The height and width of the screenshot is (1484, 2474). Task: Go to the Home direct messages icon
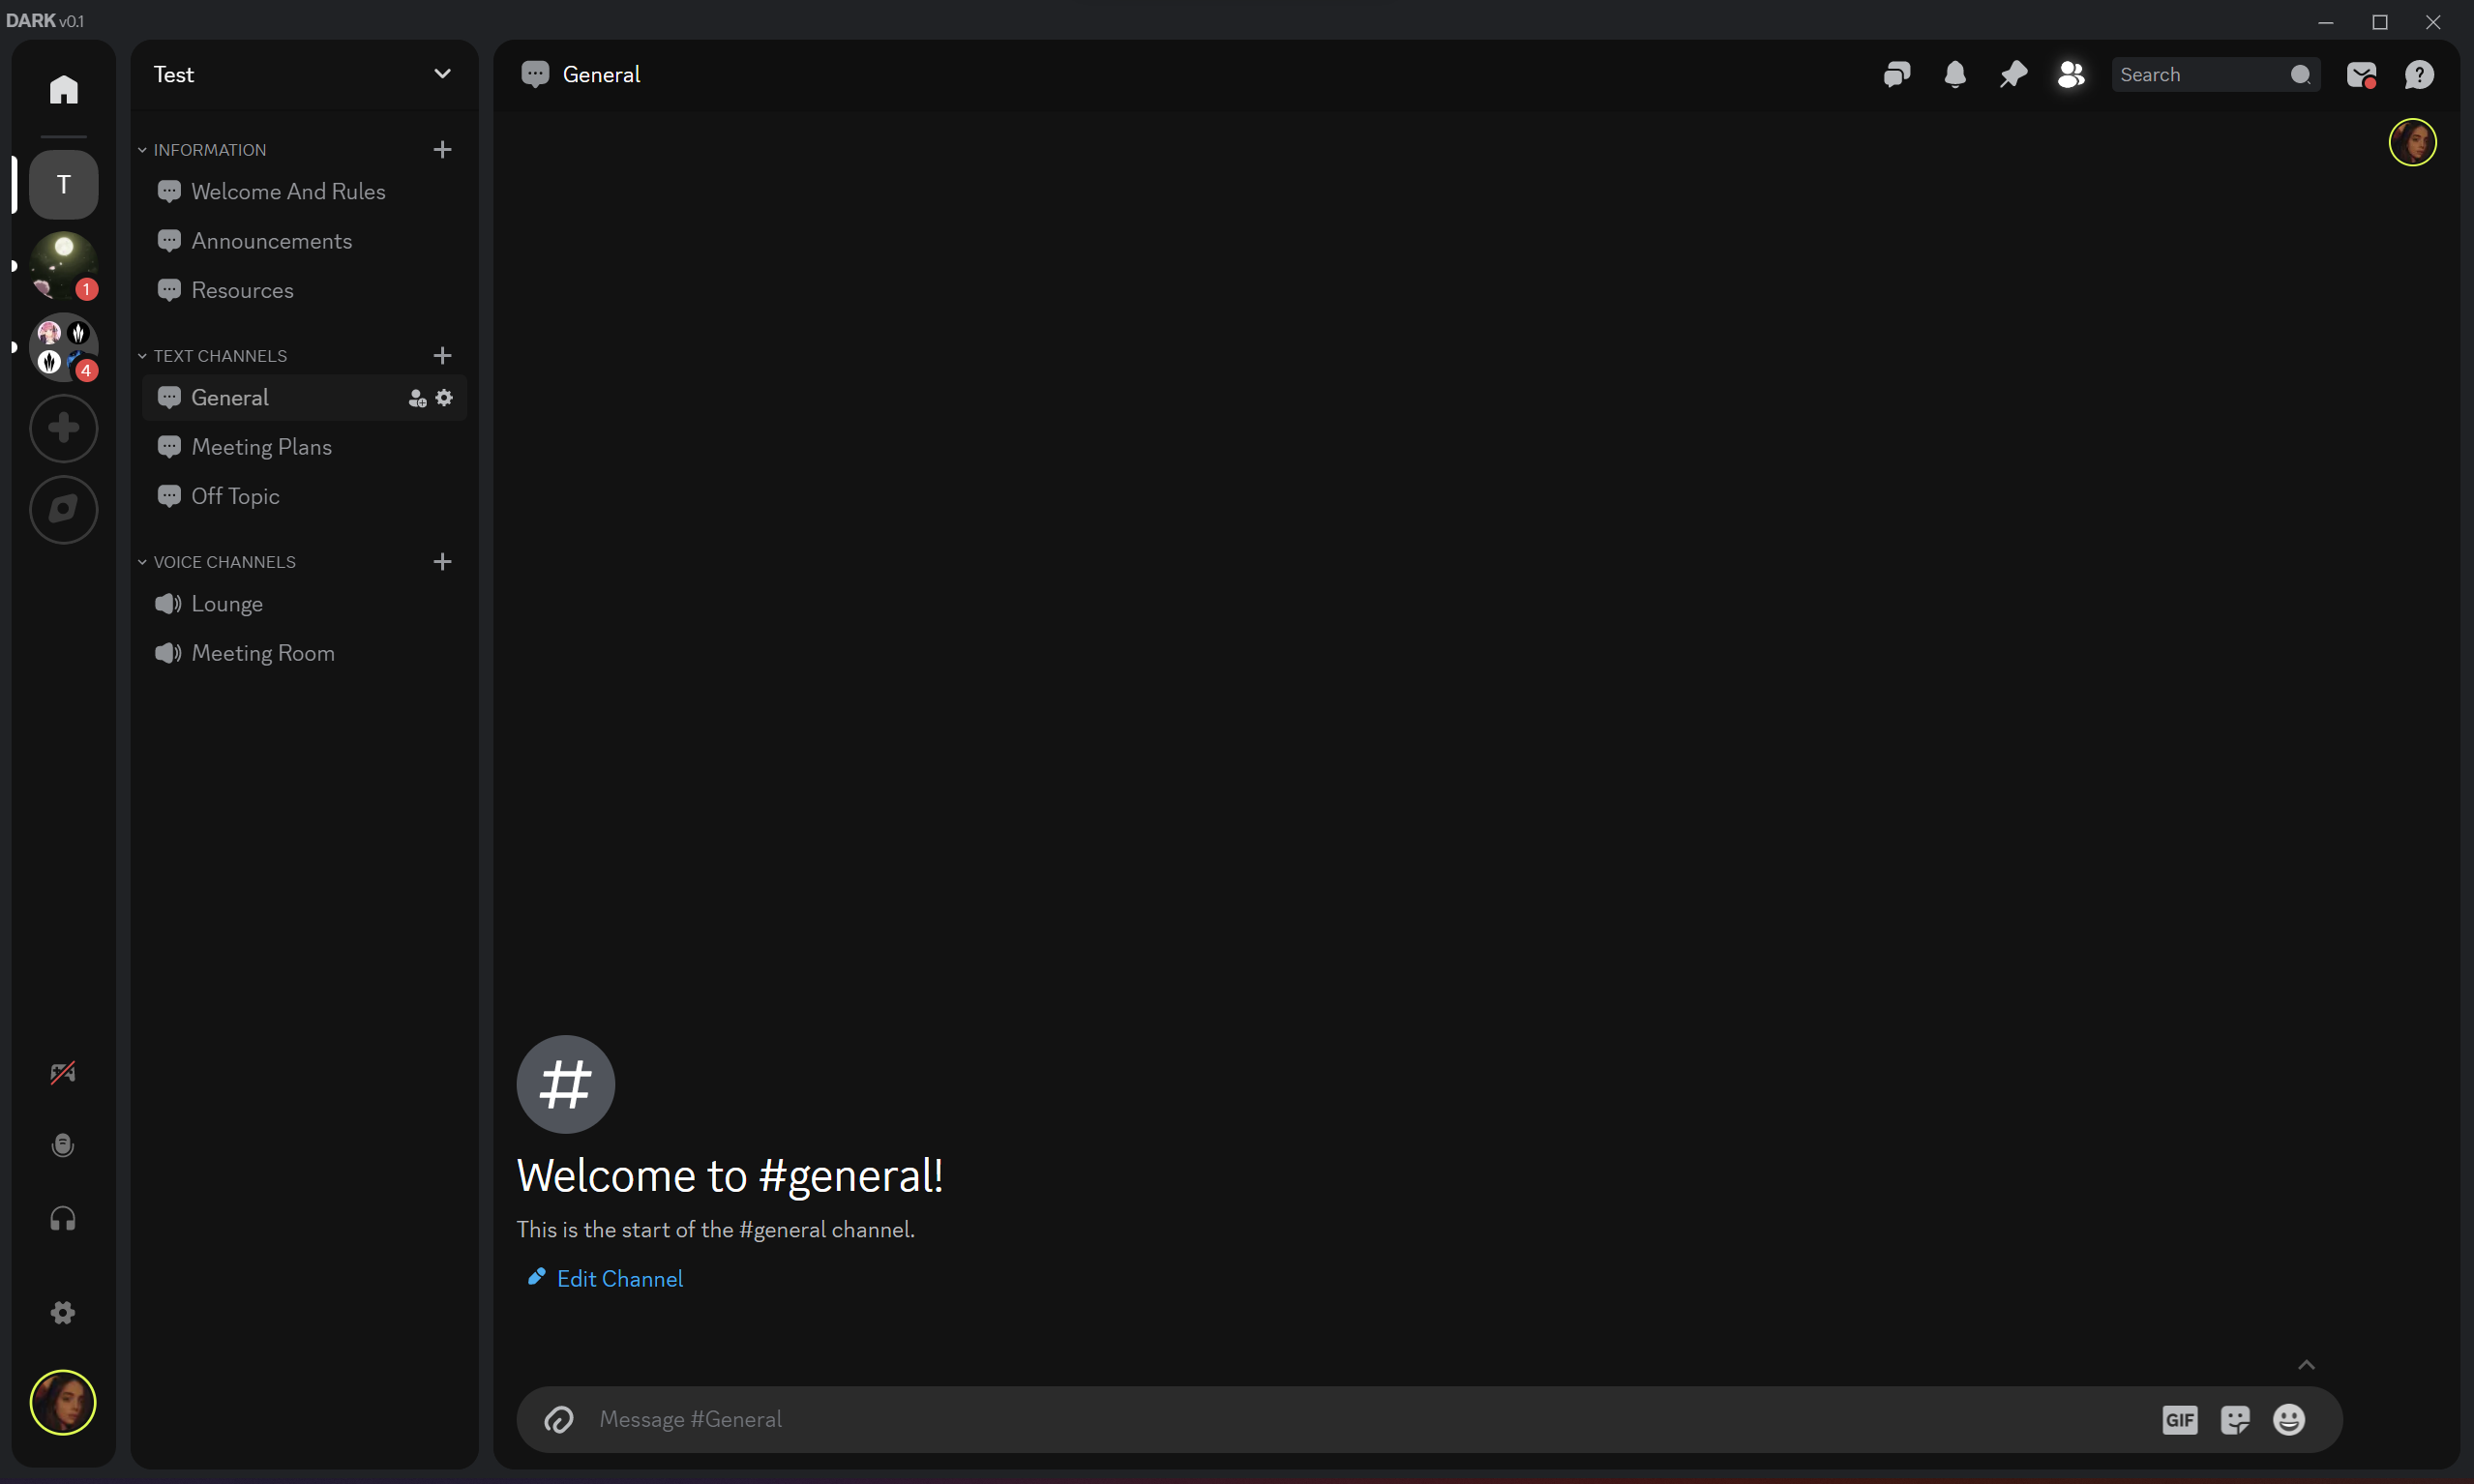tap(63, 90)
